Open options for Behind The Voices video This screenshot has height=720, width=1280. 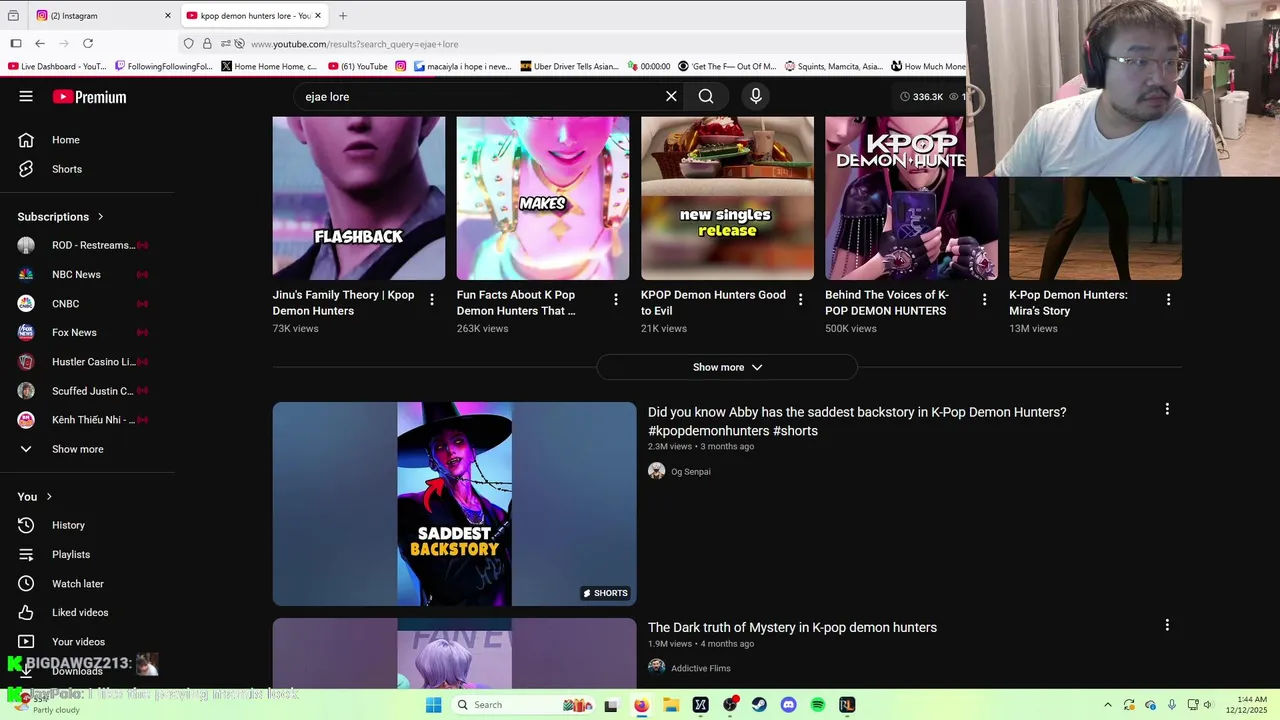coord(984,299)
